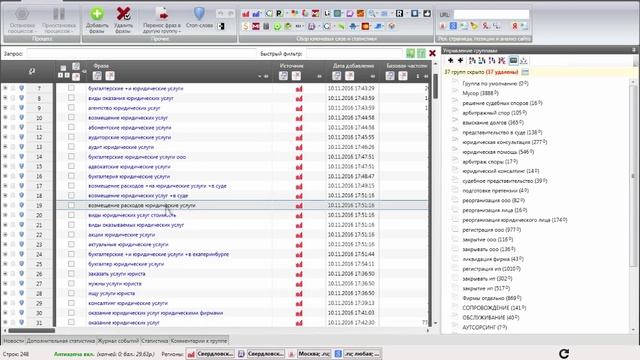Click the red X clear filter icon

point(432,53)
